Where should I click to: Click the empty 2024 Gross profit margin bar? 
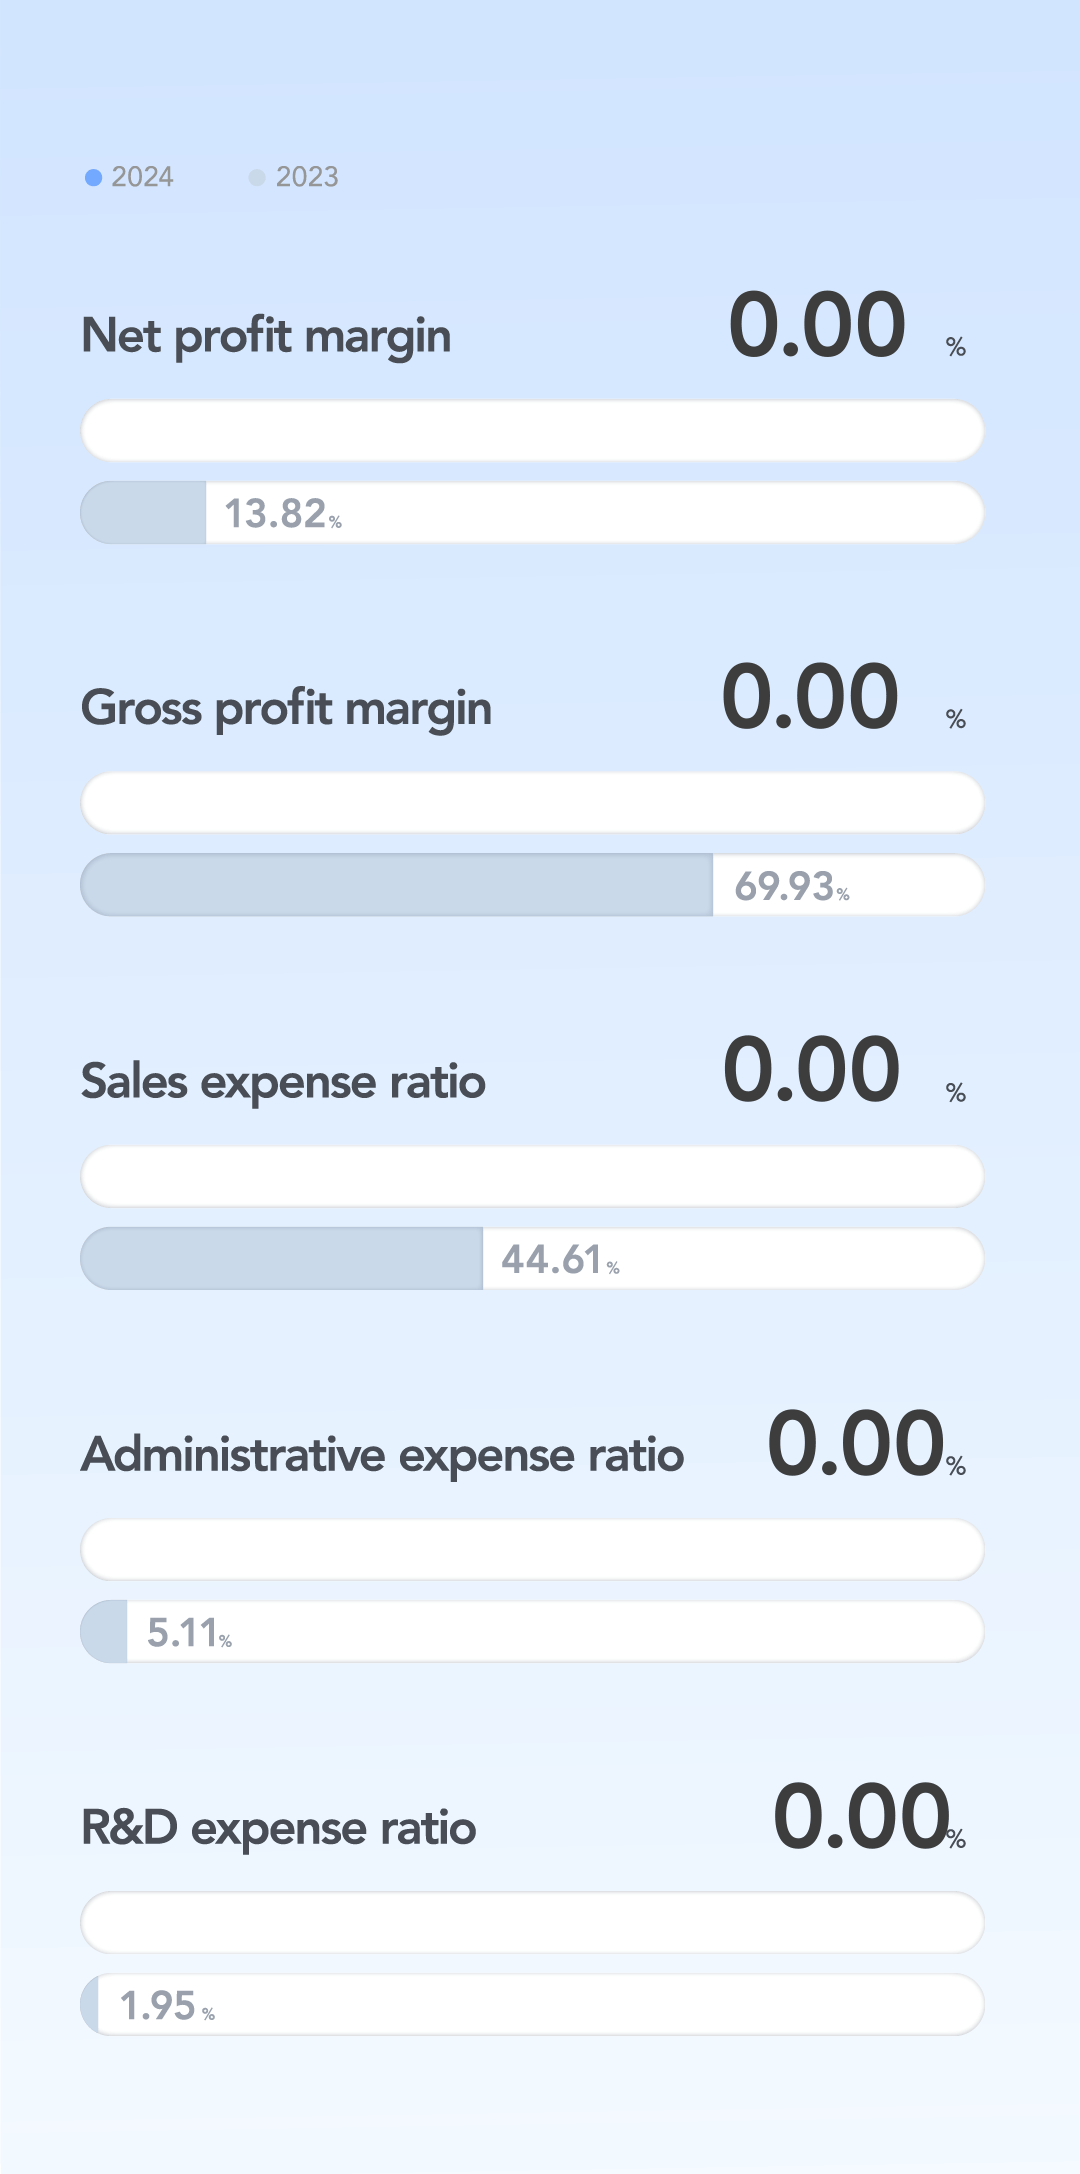pos(532,803)
